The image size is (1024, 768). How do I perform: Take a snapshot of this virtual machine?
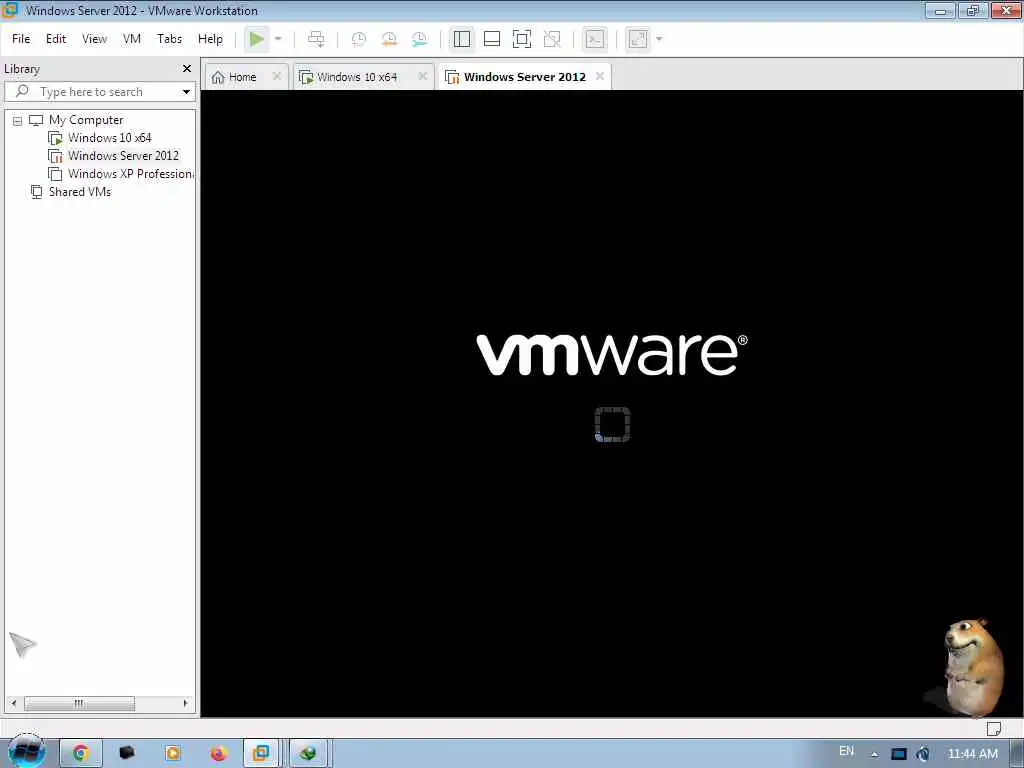tap(359, 39)
